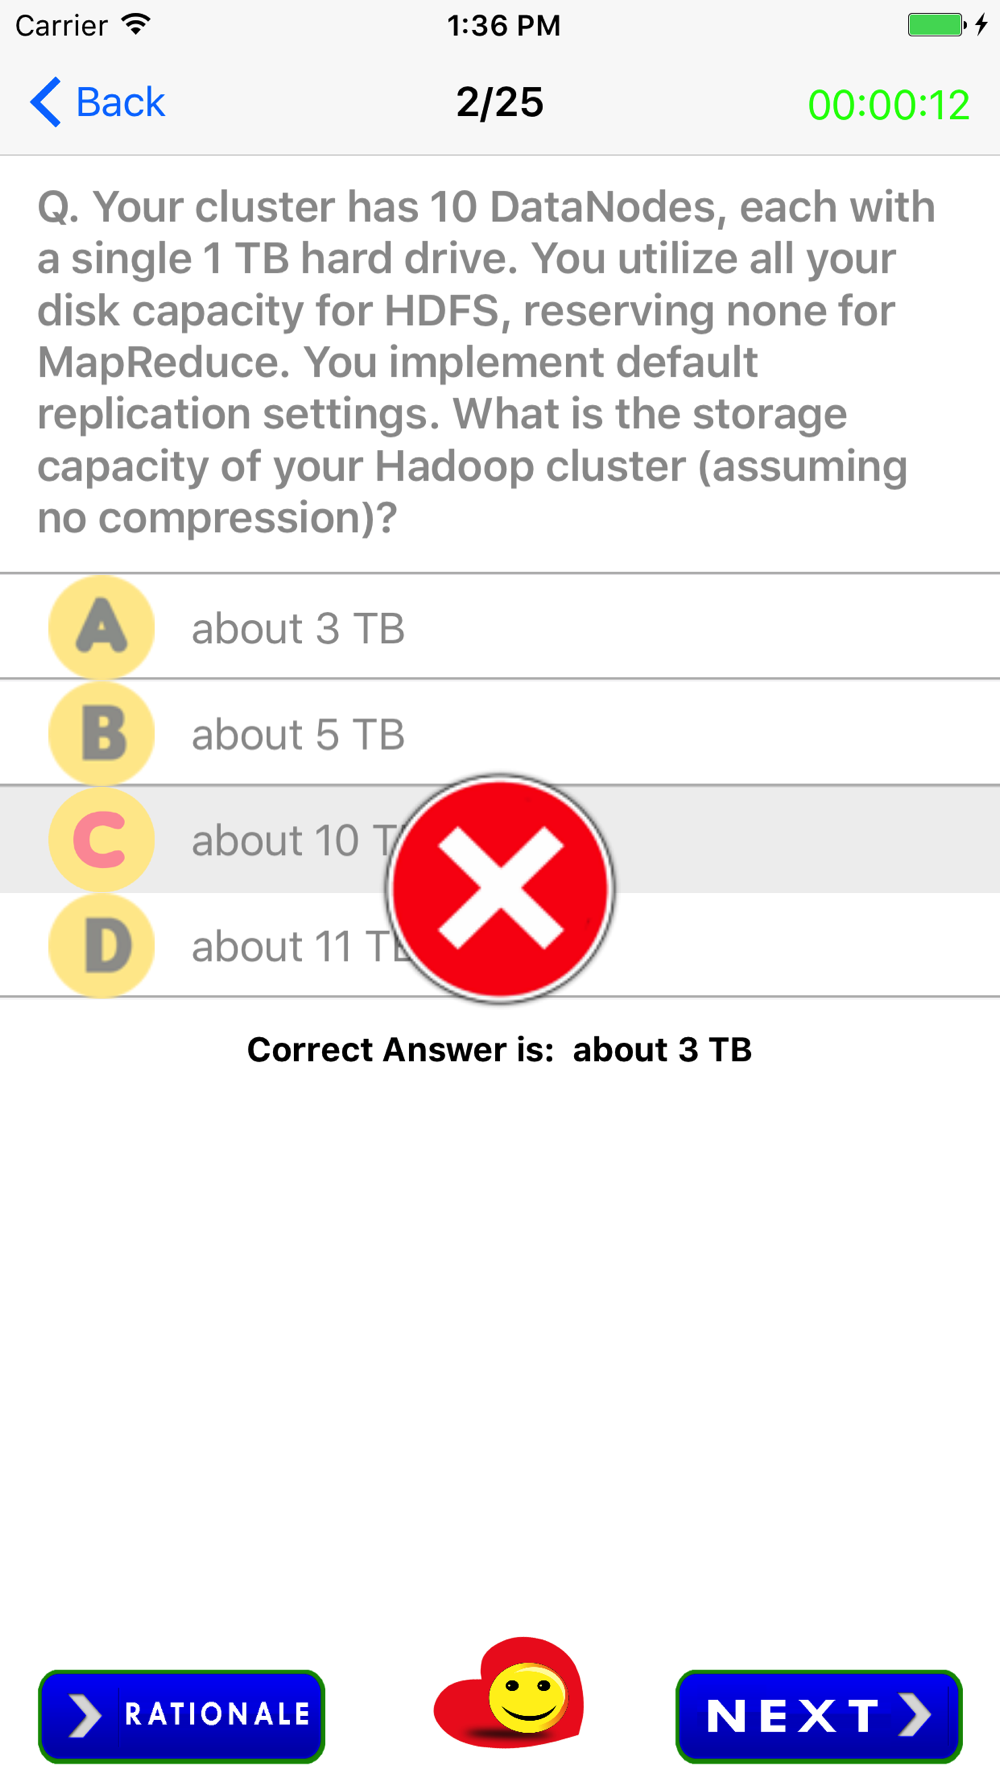This screenshot has width=1000, height=1778.
Task: Tap the Wi-Fi signal icon in status bar
Action: tap(136, 24)
